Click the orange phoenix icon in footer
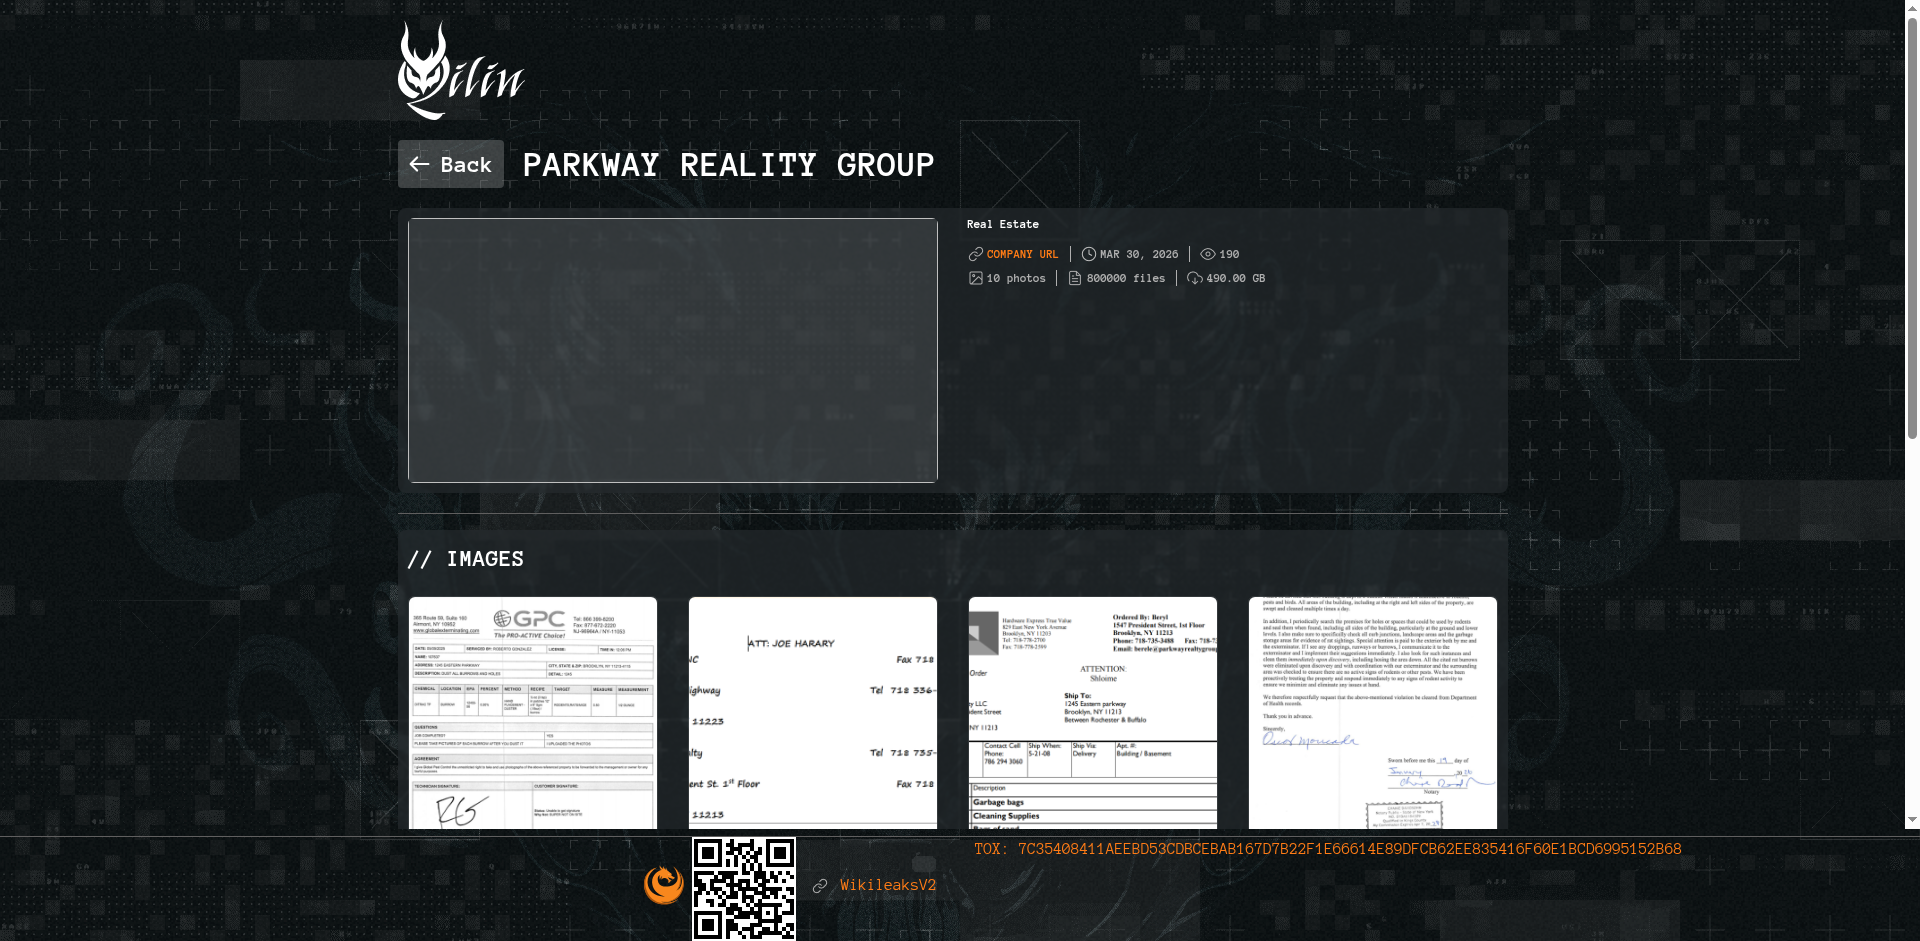 pyautogui.click(x=664, y=885)
